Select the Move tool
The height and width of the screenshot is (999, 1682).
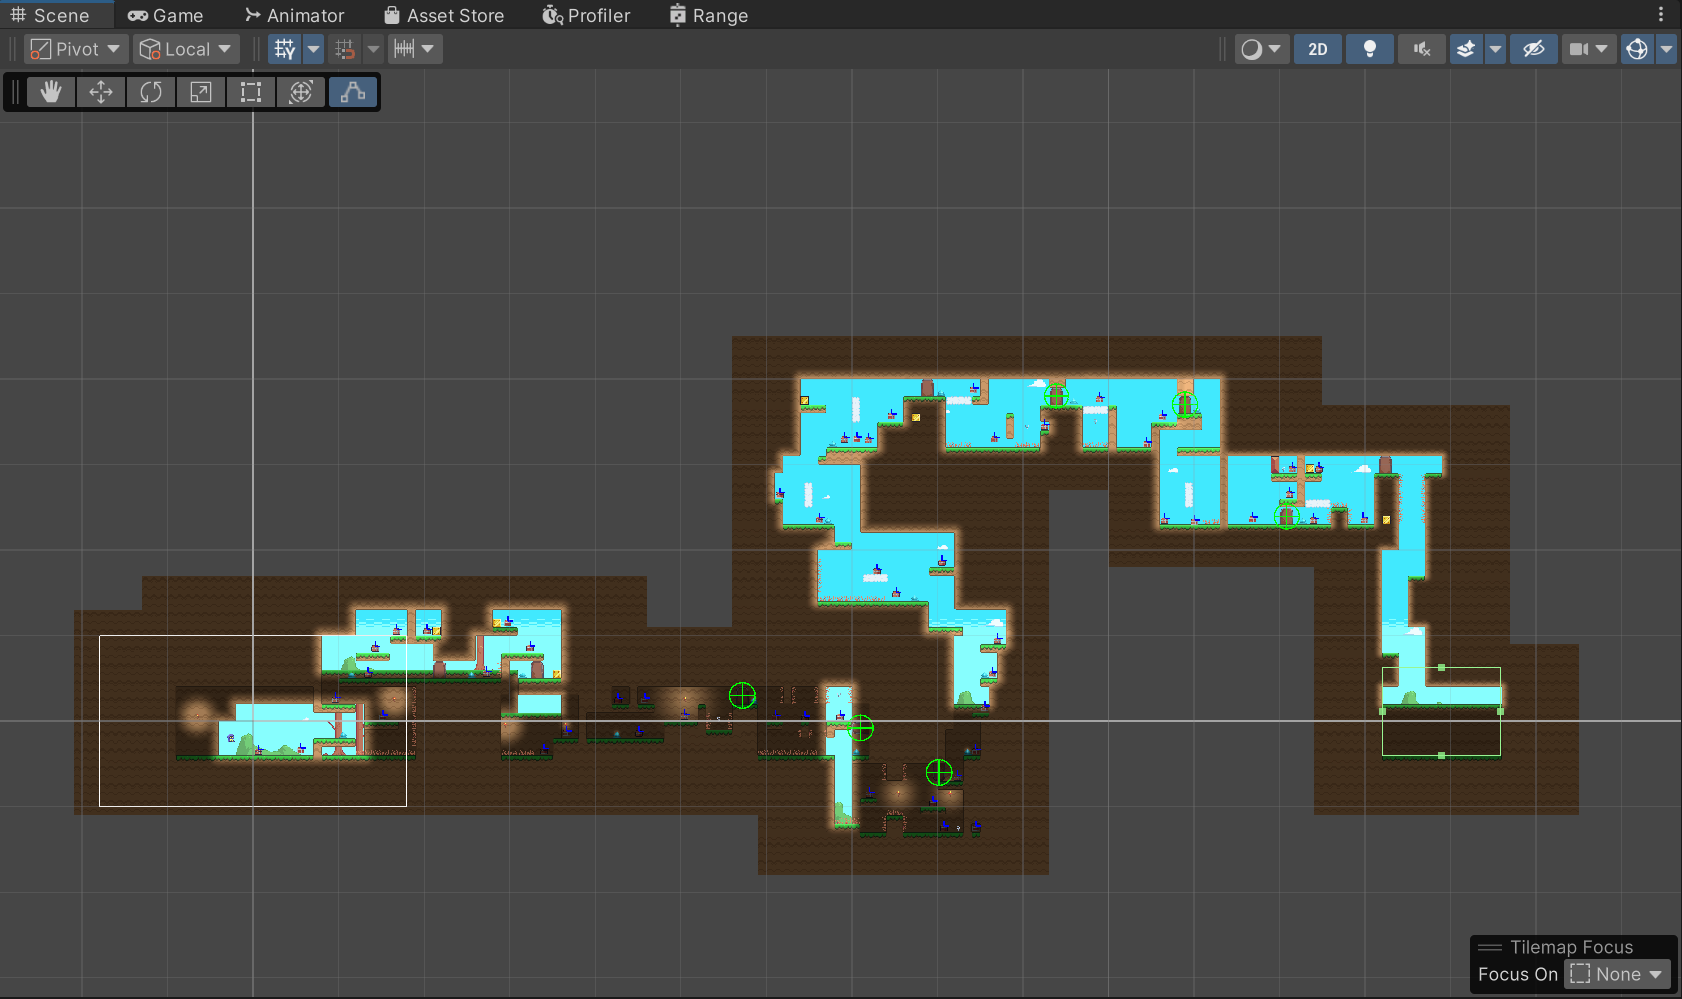[101, 92]
